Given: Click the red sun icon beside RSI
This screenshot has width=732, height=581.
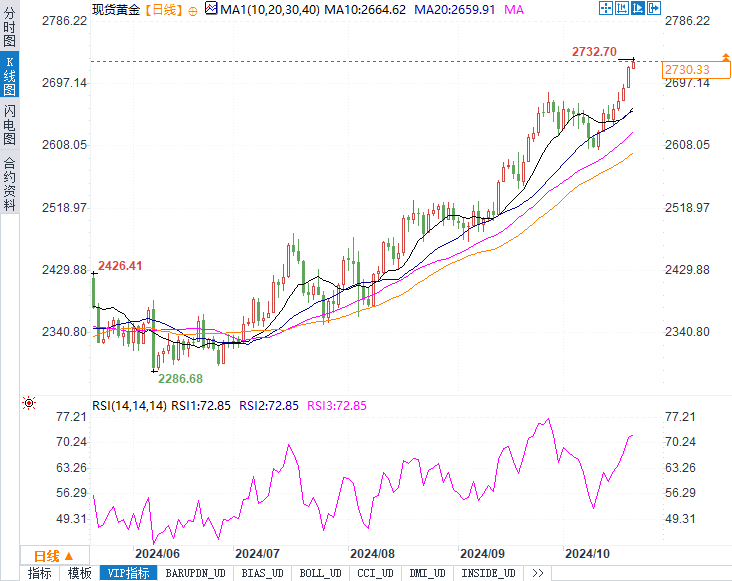Looking at the screenshot, I should pyautogui.click(x=29, y=404).
